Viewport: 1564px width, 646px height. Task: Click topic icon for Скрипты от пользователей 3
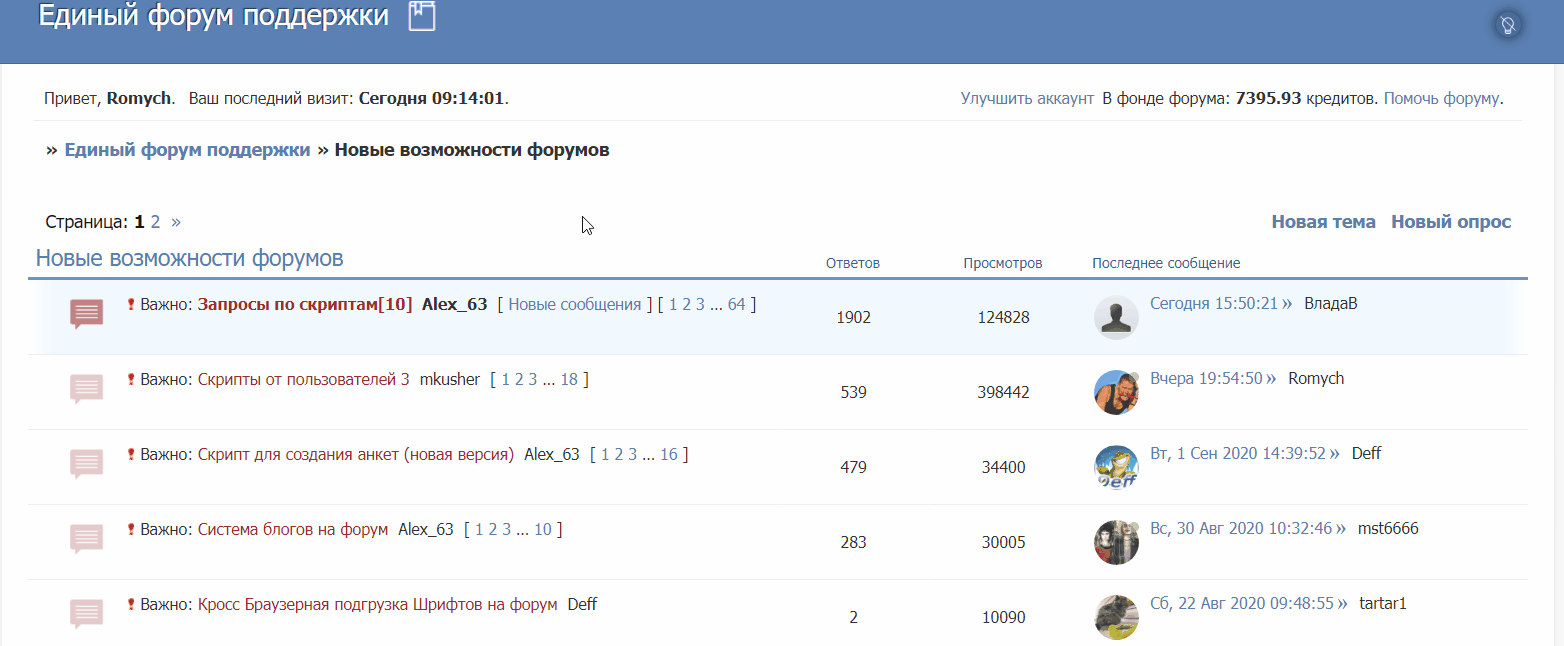(x=87, y=389)
